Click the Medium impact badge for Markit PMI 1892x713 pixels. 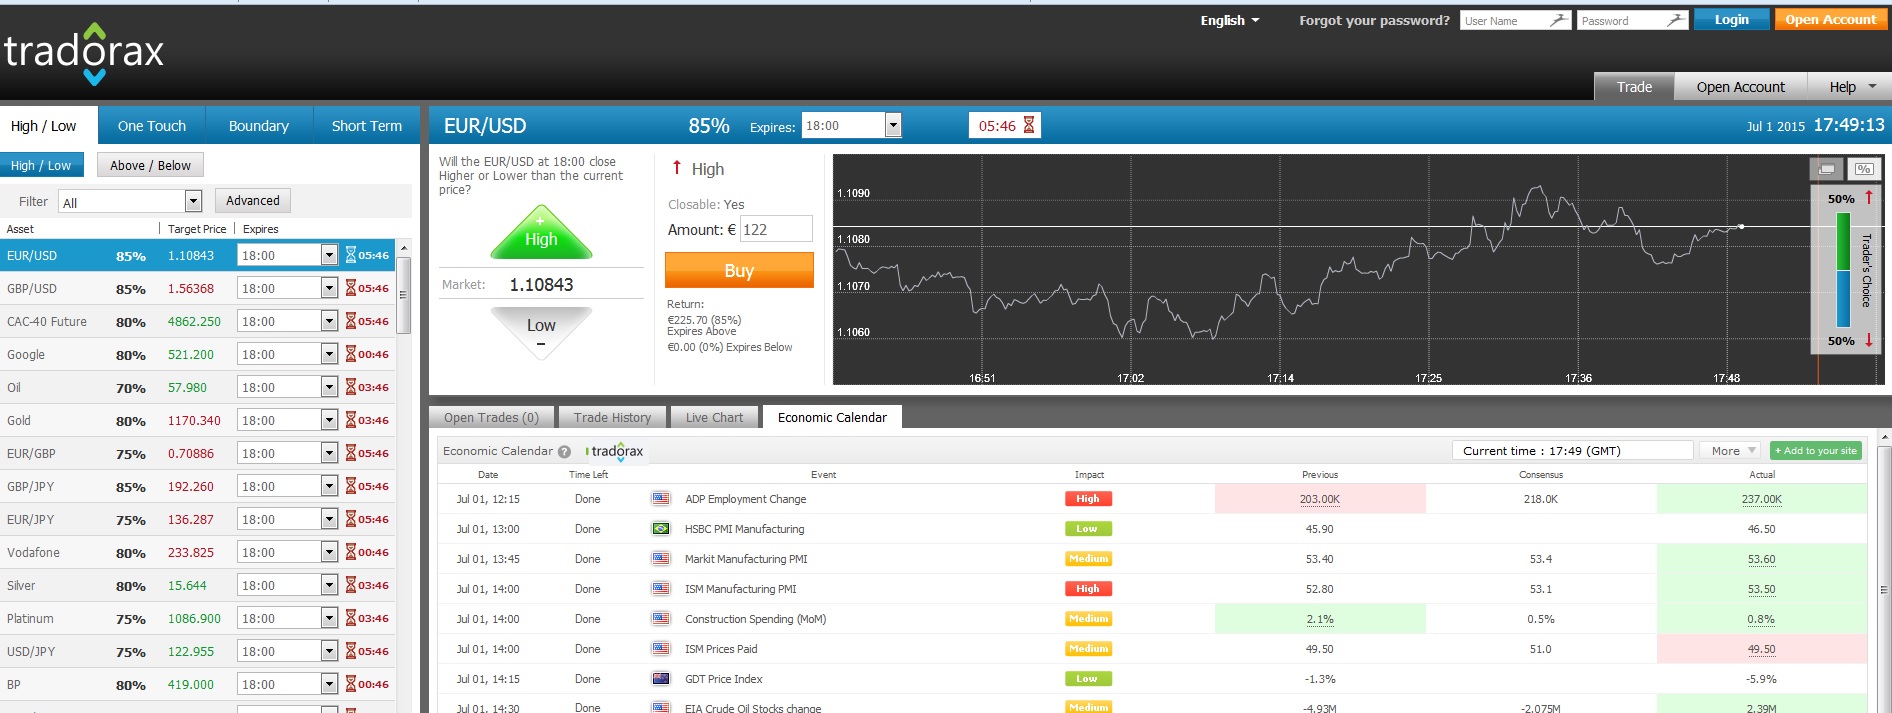pos(1088,559)
